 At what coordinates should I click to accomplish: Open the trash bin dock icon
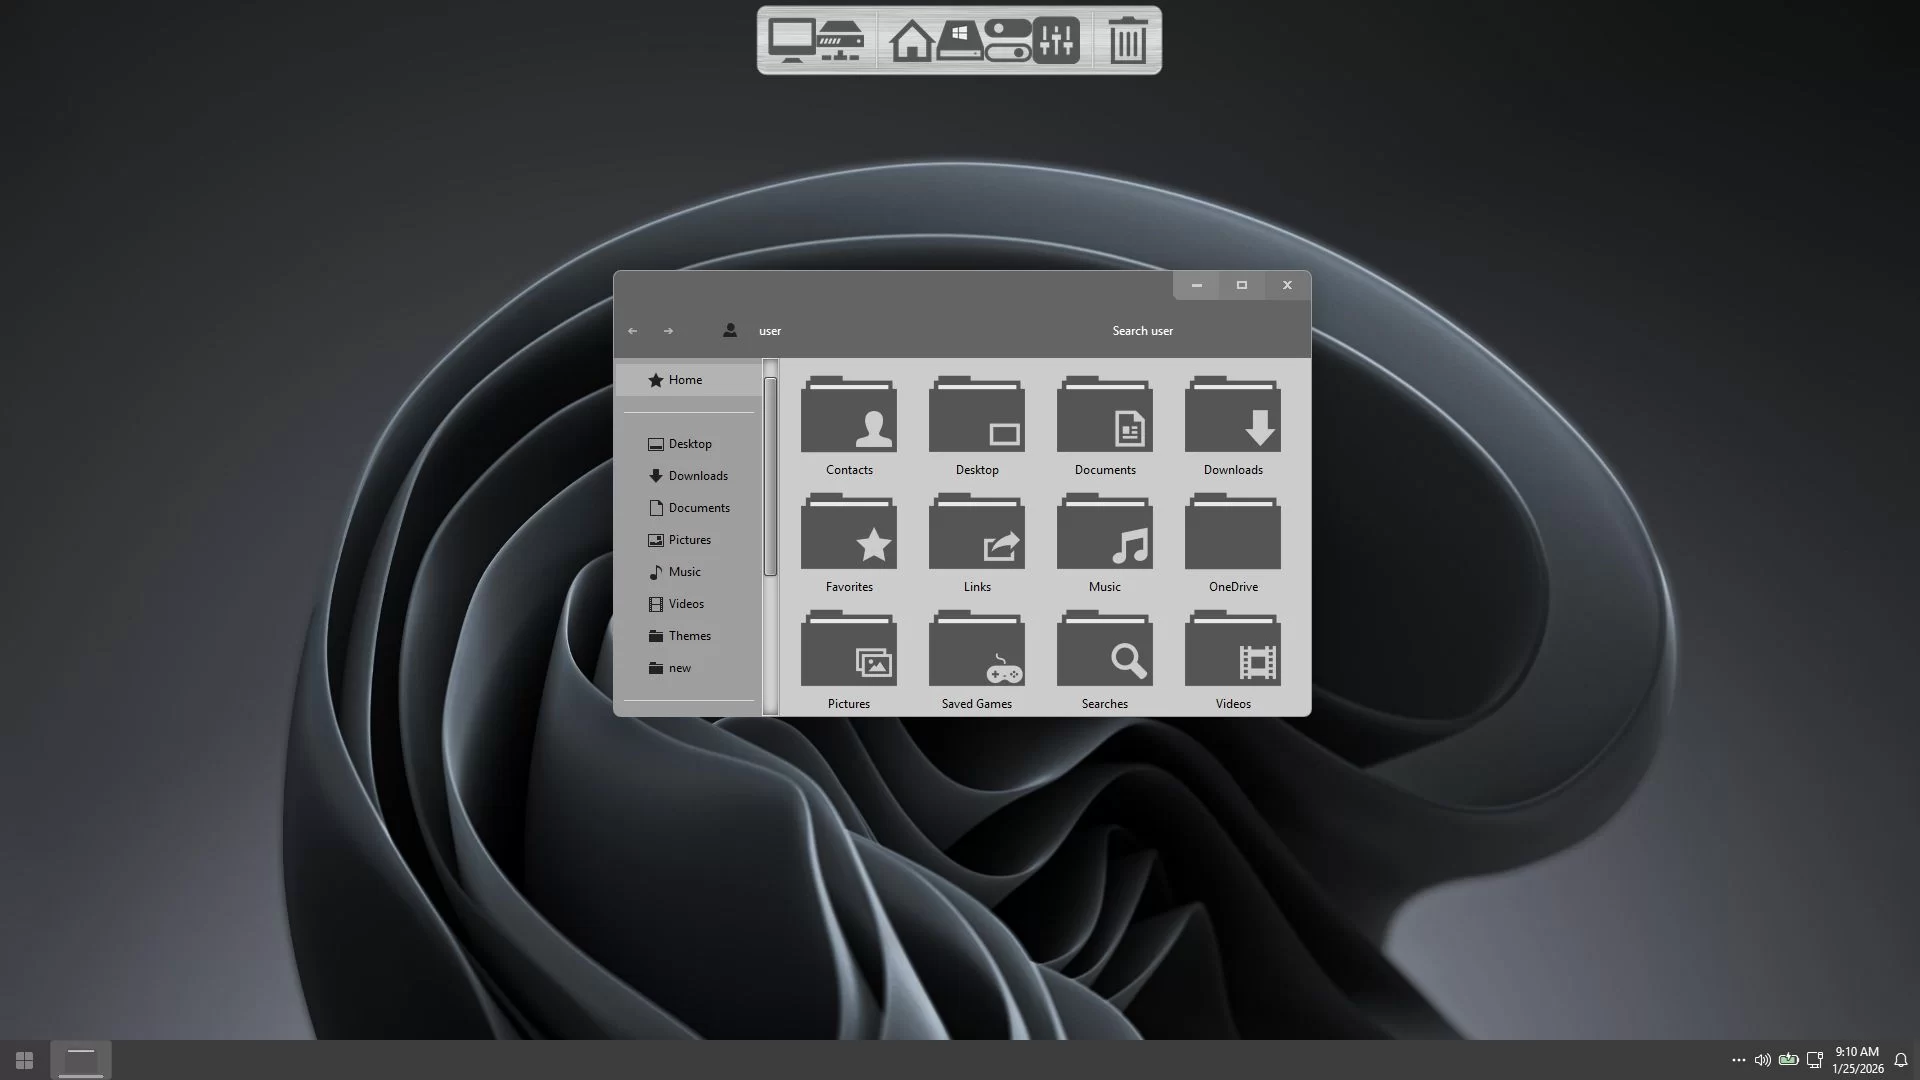[1127, 41]
